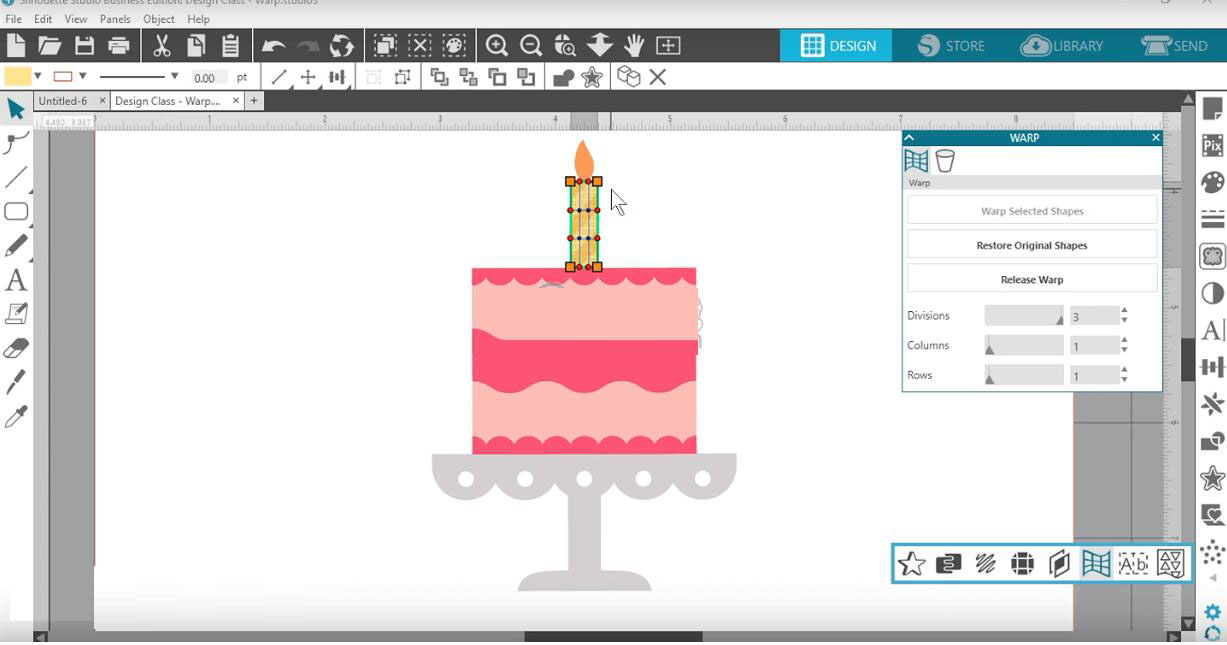Select the Eraser tool
1227x645 pixels.
16,348
